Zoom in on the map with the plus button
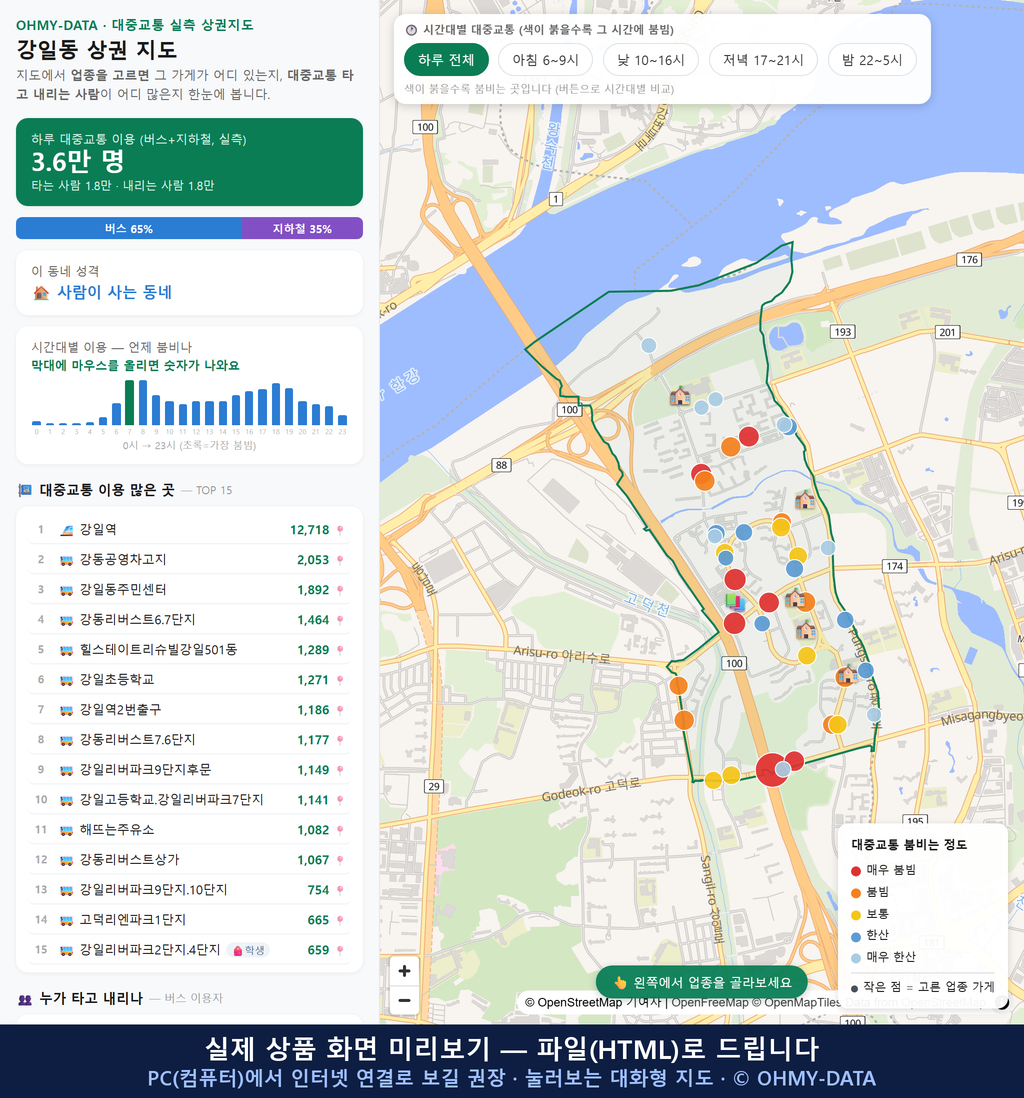The height and width of the screenshot is (1098, 1024). click(x=404, y=971)
